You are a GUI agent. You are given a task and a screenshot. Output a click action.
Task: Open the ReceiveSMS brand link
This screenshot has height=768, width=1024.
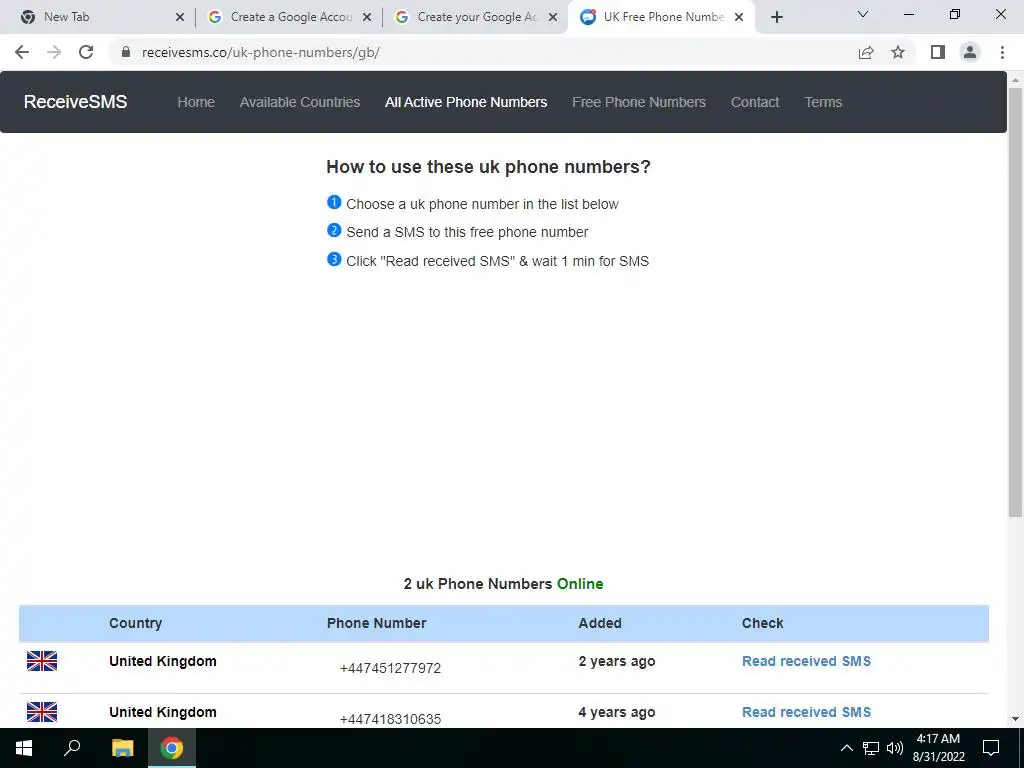click(x=76, y=102)
